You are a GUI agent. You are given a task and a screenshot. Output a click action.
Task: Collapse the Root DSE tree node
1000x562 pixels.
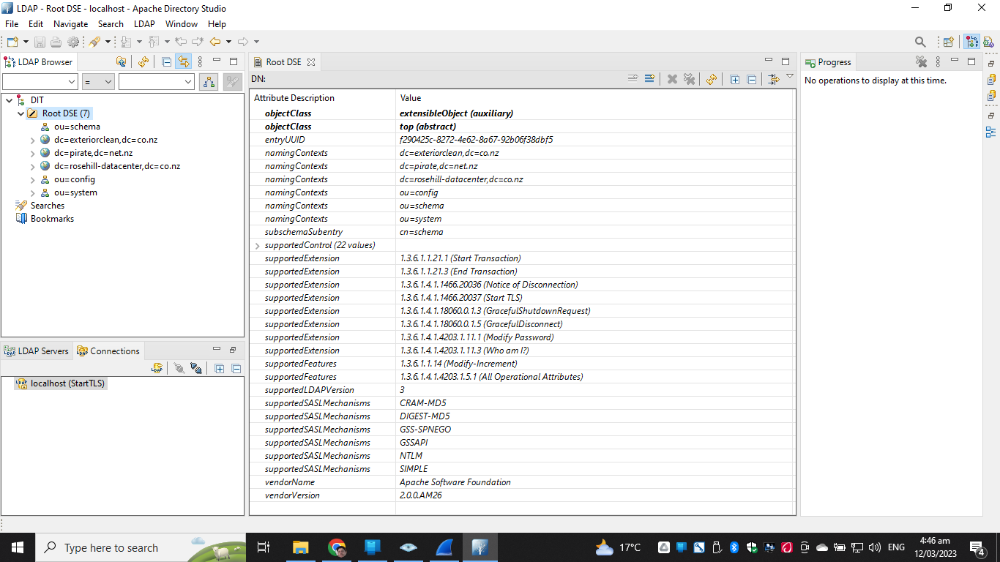20,114
